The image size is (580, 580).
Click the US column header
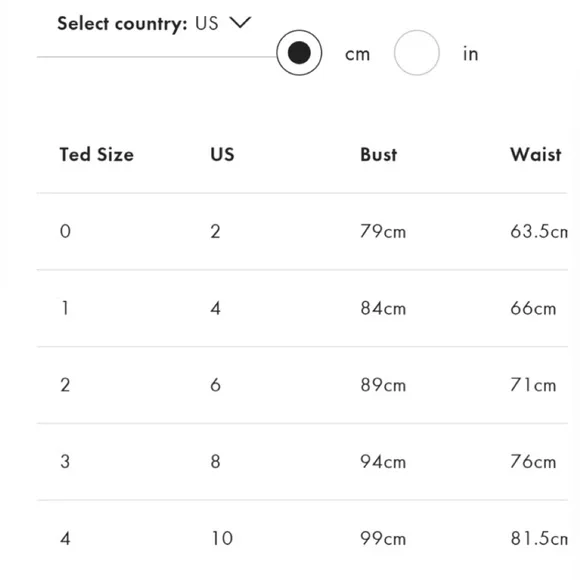222,154
